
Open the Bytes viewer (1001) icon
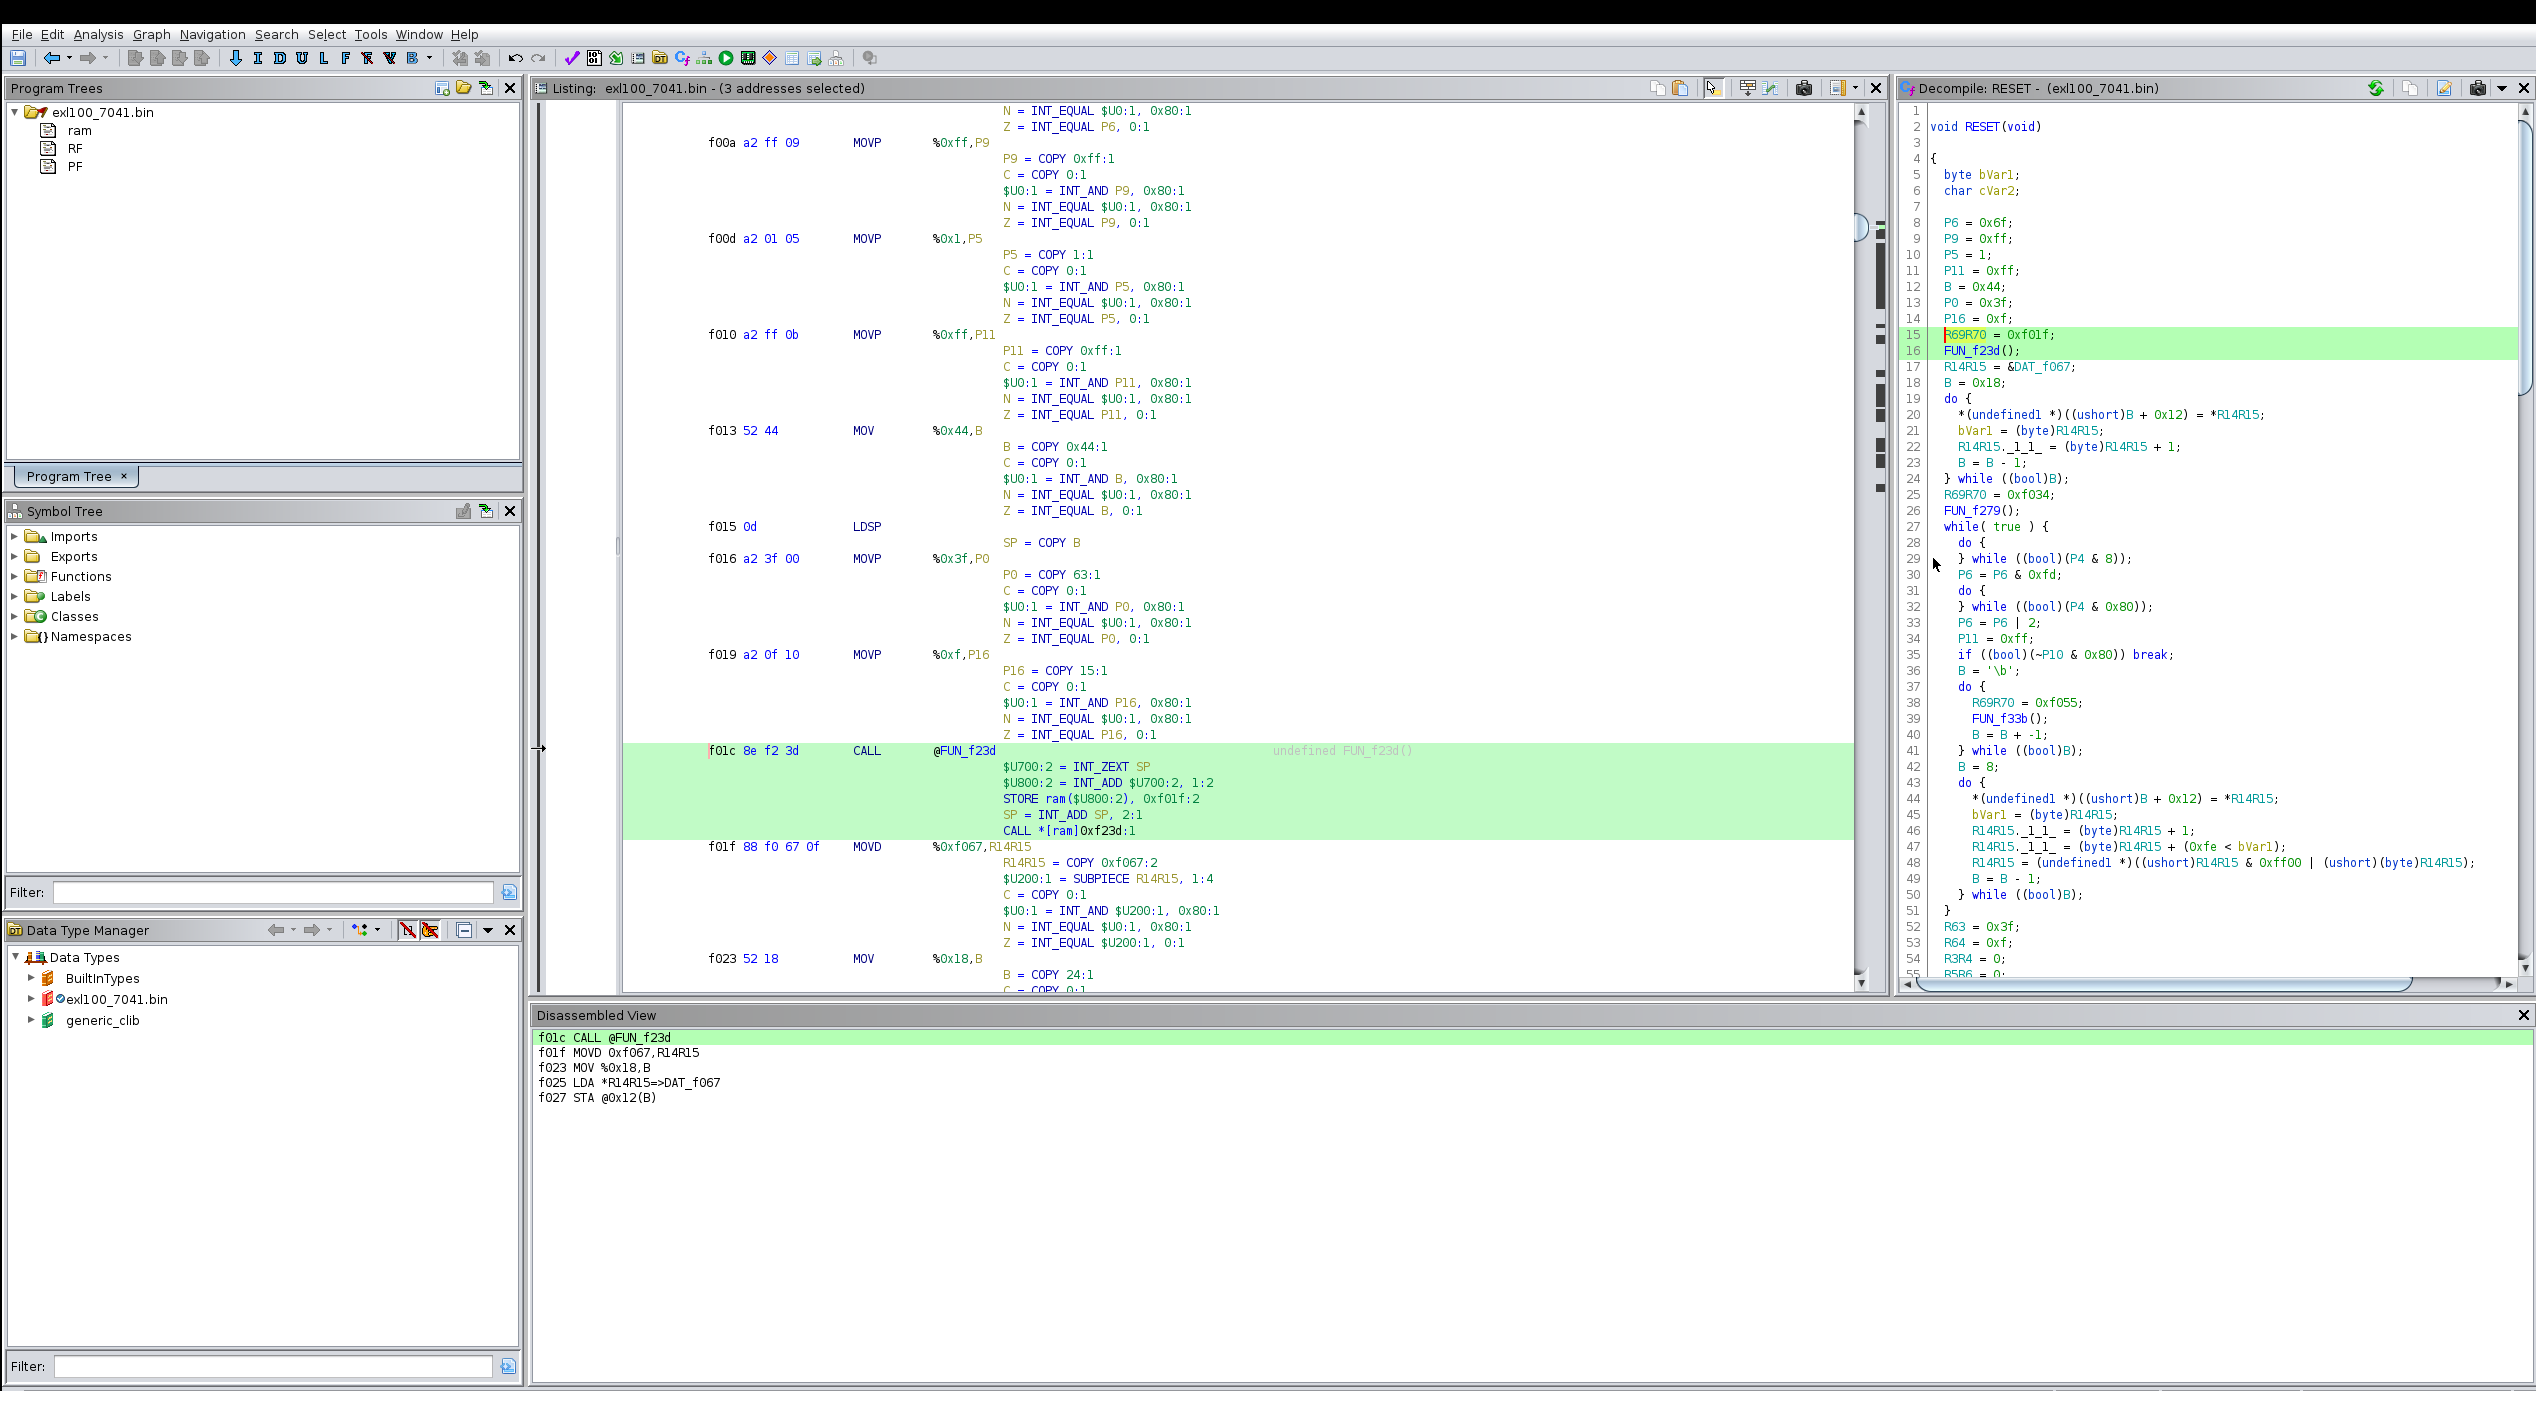pos(594,58)
